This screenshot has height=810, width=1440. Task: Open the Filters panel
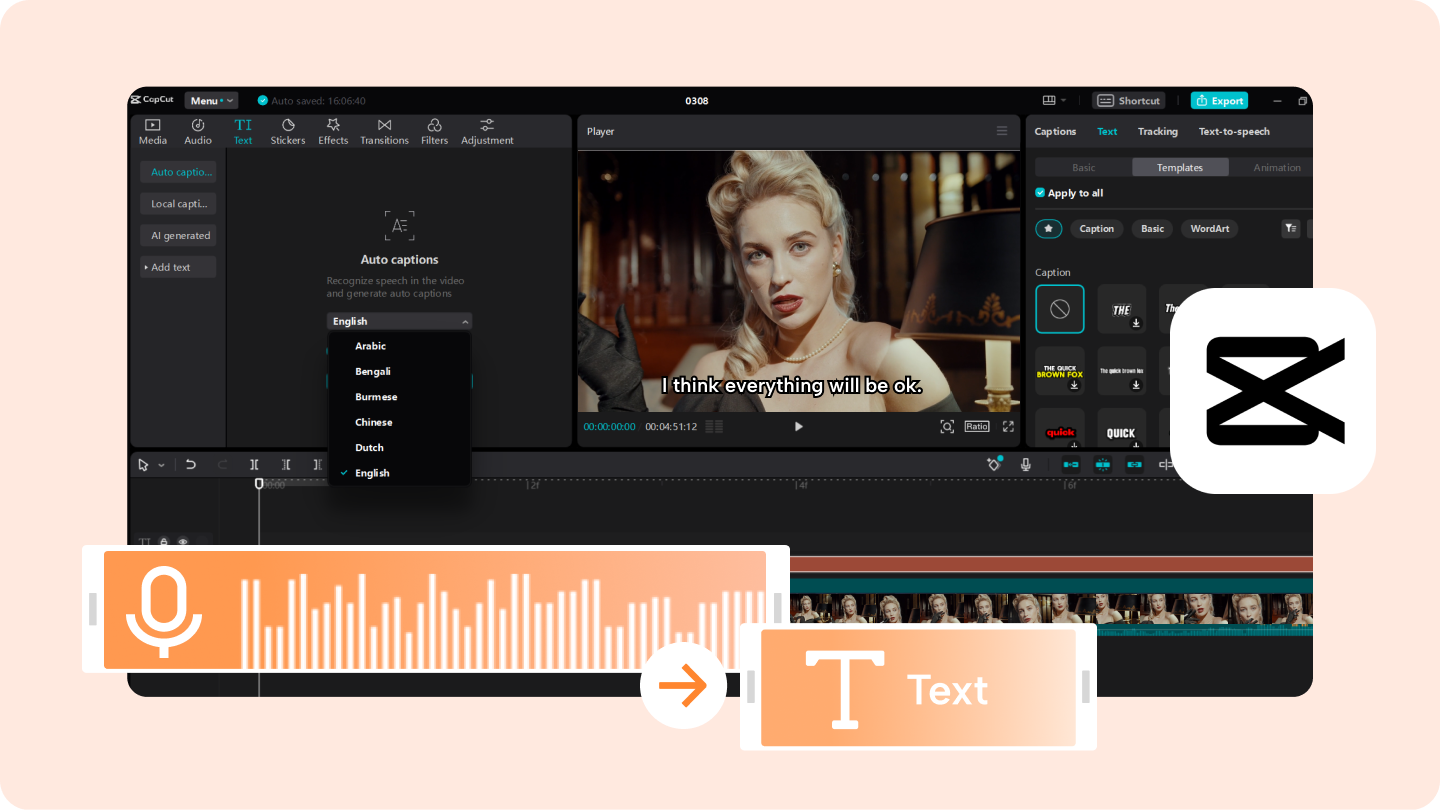(434, 132)
